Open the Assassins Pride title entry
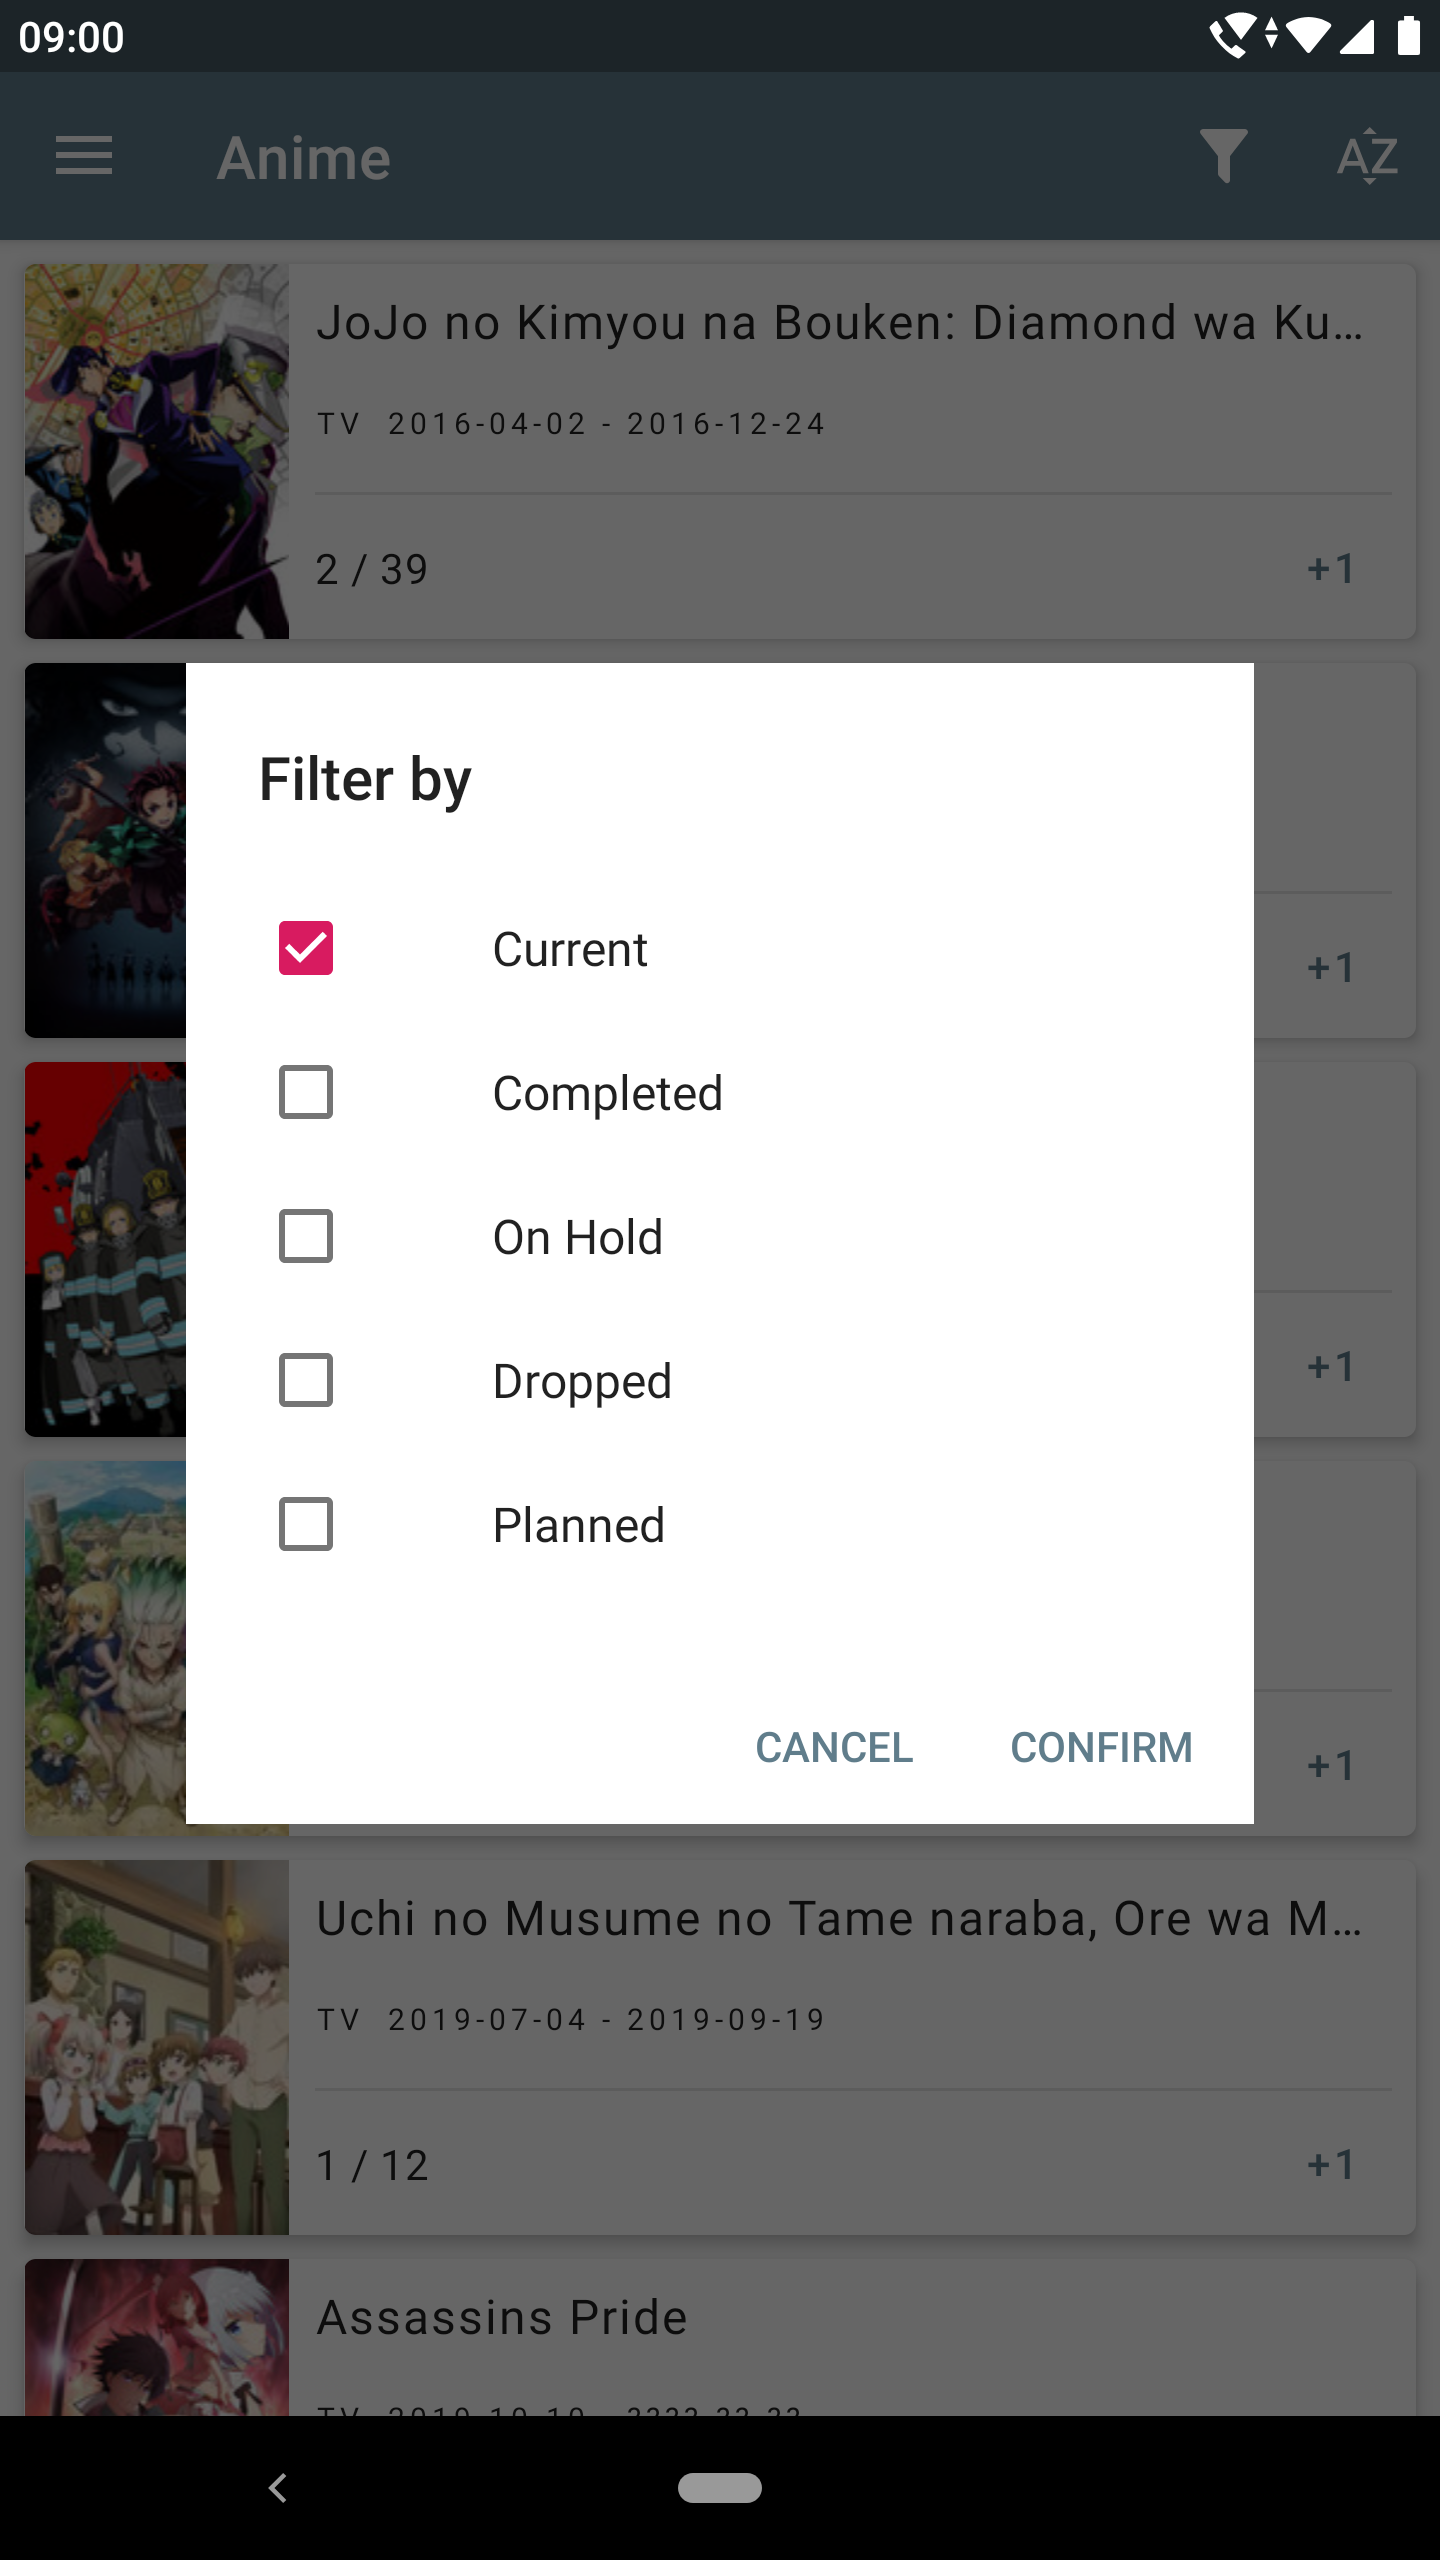The image size is (1440, 2560). [502, 2317]
